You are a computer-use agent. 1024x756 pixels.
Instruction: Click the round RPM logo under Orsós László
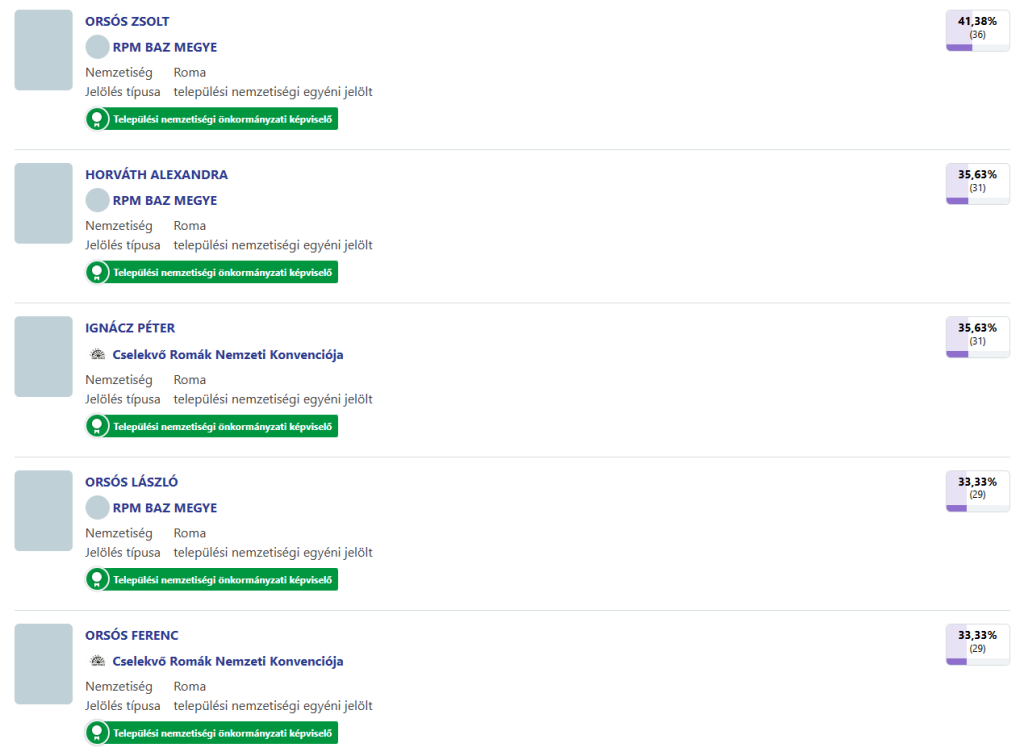click(x=97, y=508)
